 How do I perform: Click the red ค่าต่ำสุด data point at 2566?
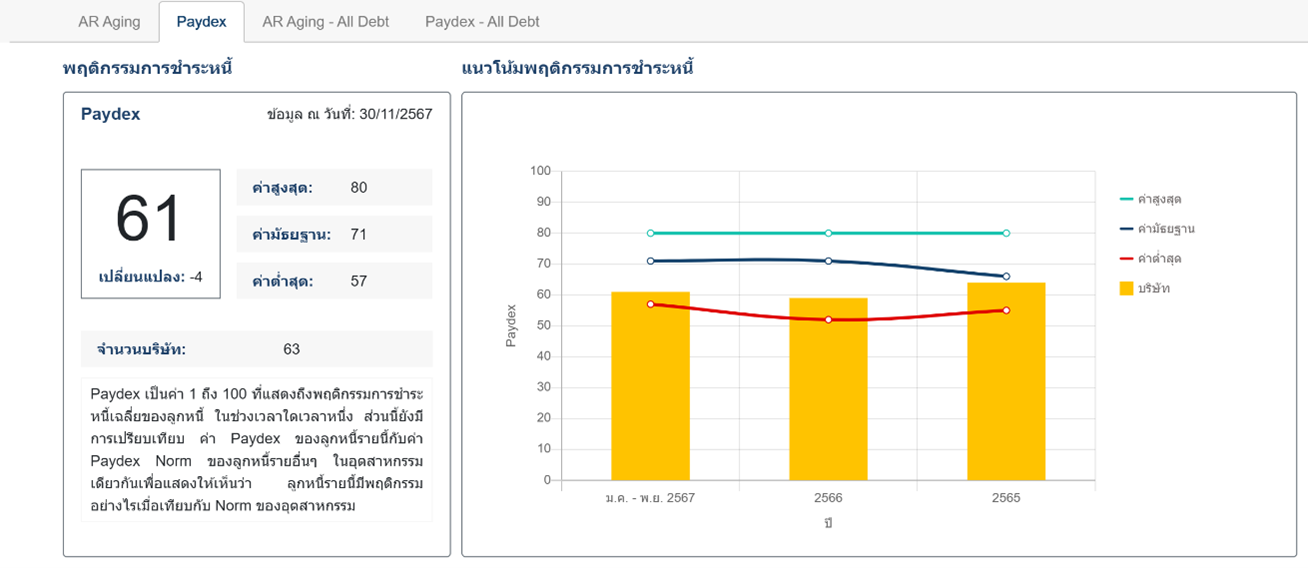click(x=828, y=319)
